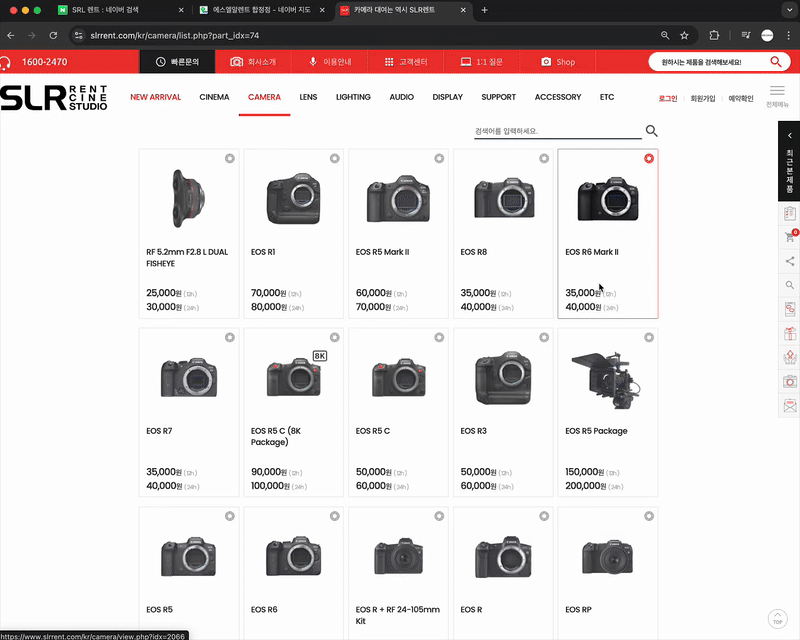Open the EOS R3 camera thumbnail
Screen dimensions: 800x640
click(503, 377)
